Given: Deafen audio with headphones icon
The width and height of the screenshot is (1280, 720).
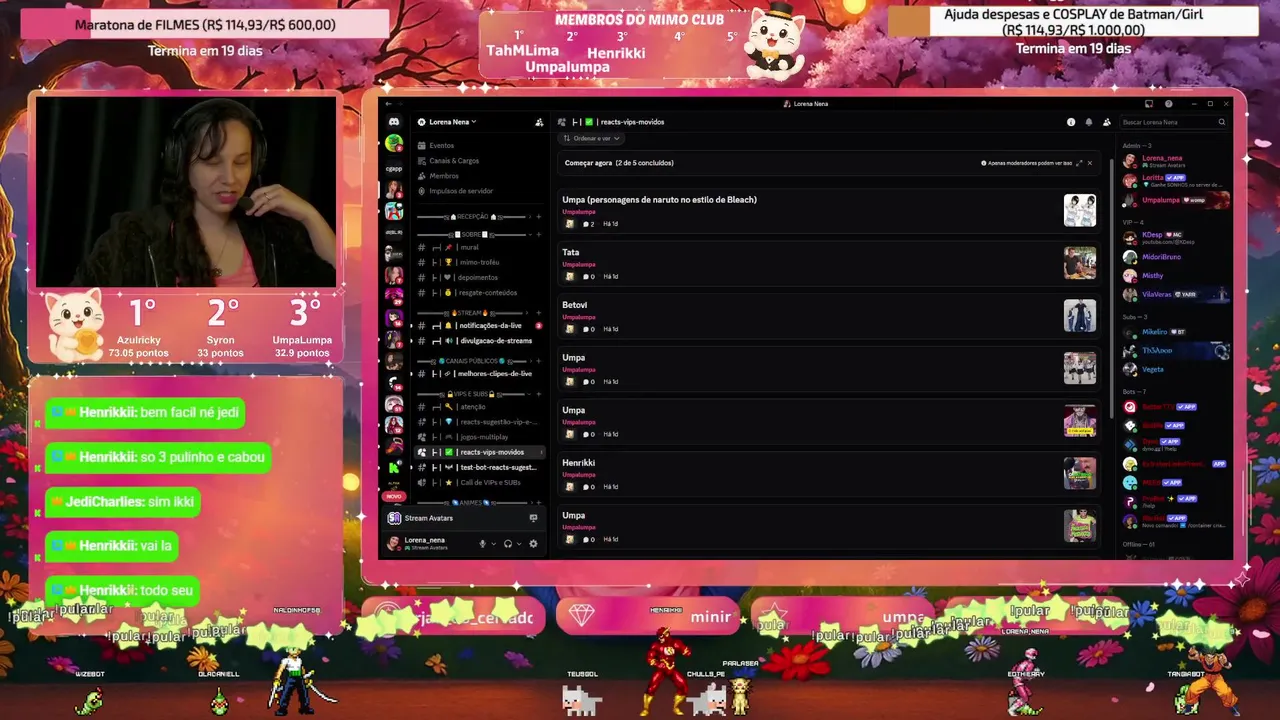Looking at the screenshot, I should click(508, 544).
